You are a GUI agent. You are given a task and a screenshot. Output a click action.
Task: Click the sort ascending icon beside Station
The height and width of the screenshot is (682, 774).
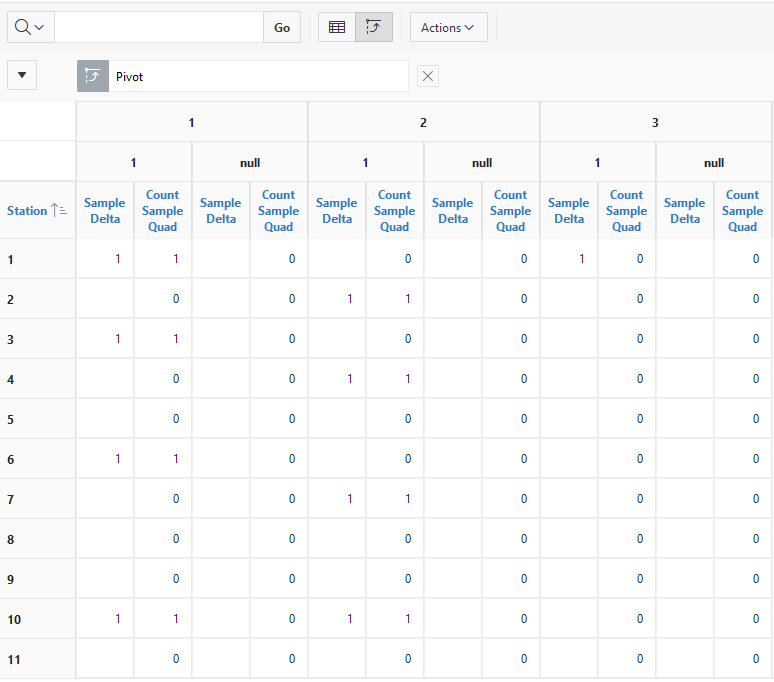tap(59, 211)
